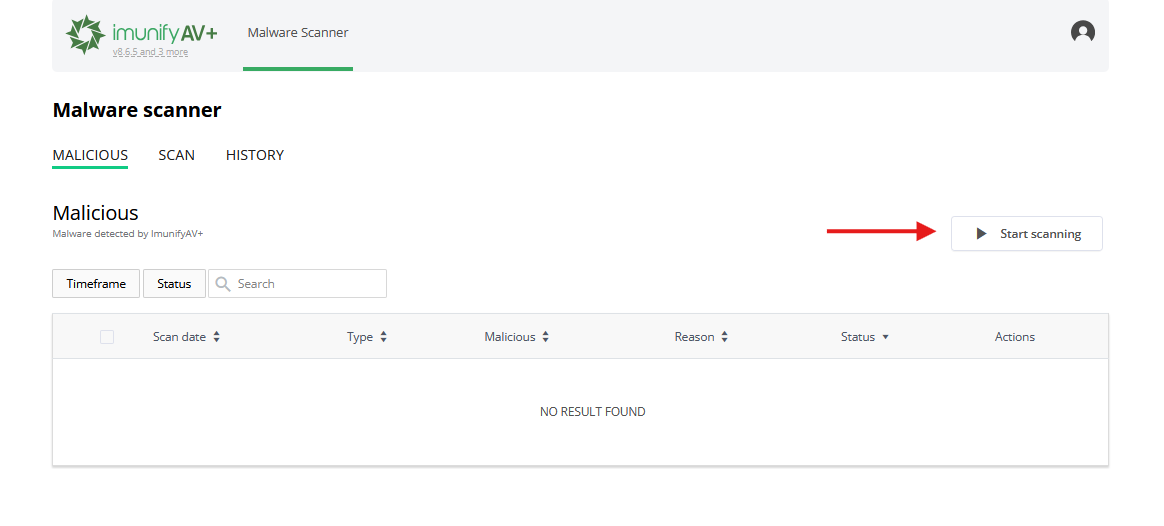Sort by Scan date arrows icon
This screenshot has width=1164, height=526.
tap(217, 337)
